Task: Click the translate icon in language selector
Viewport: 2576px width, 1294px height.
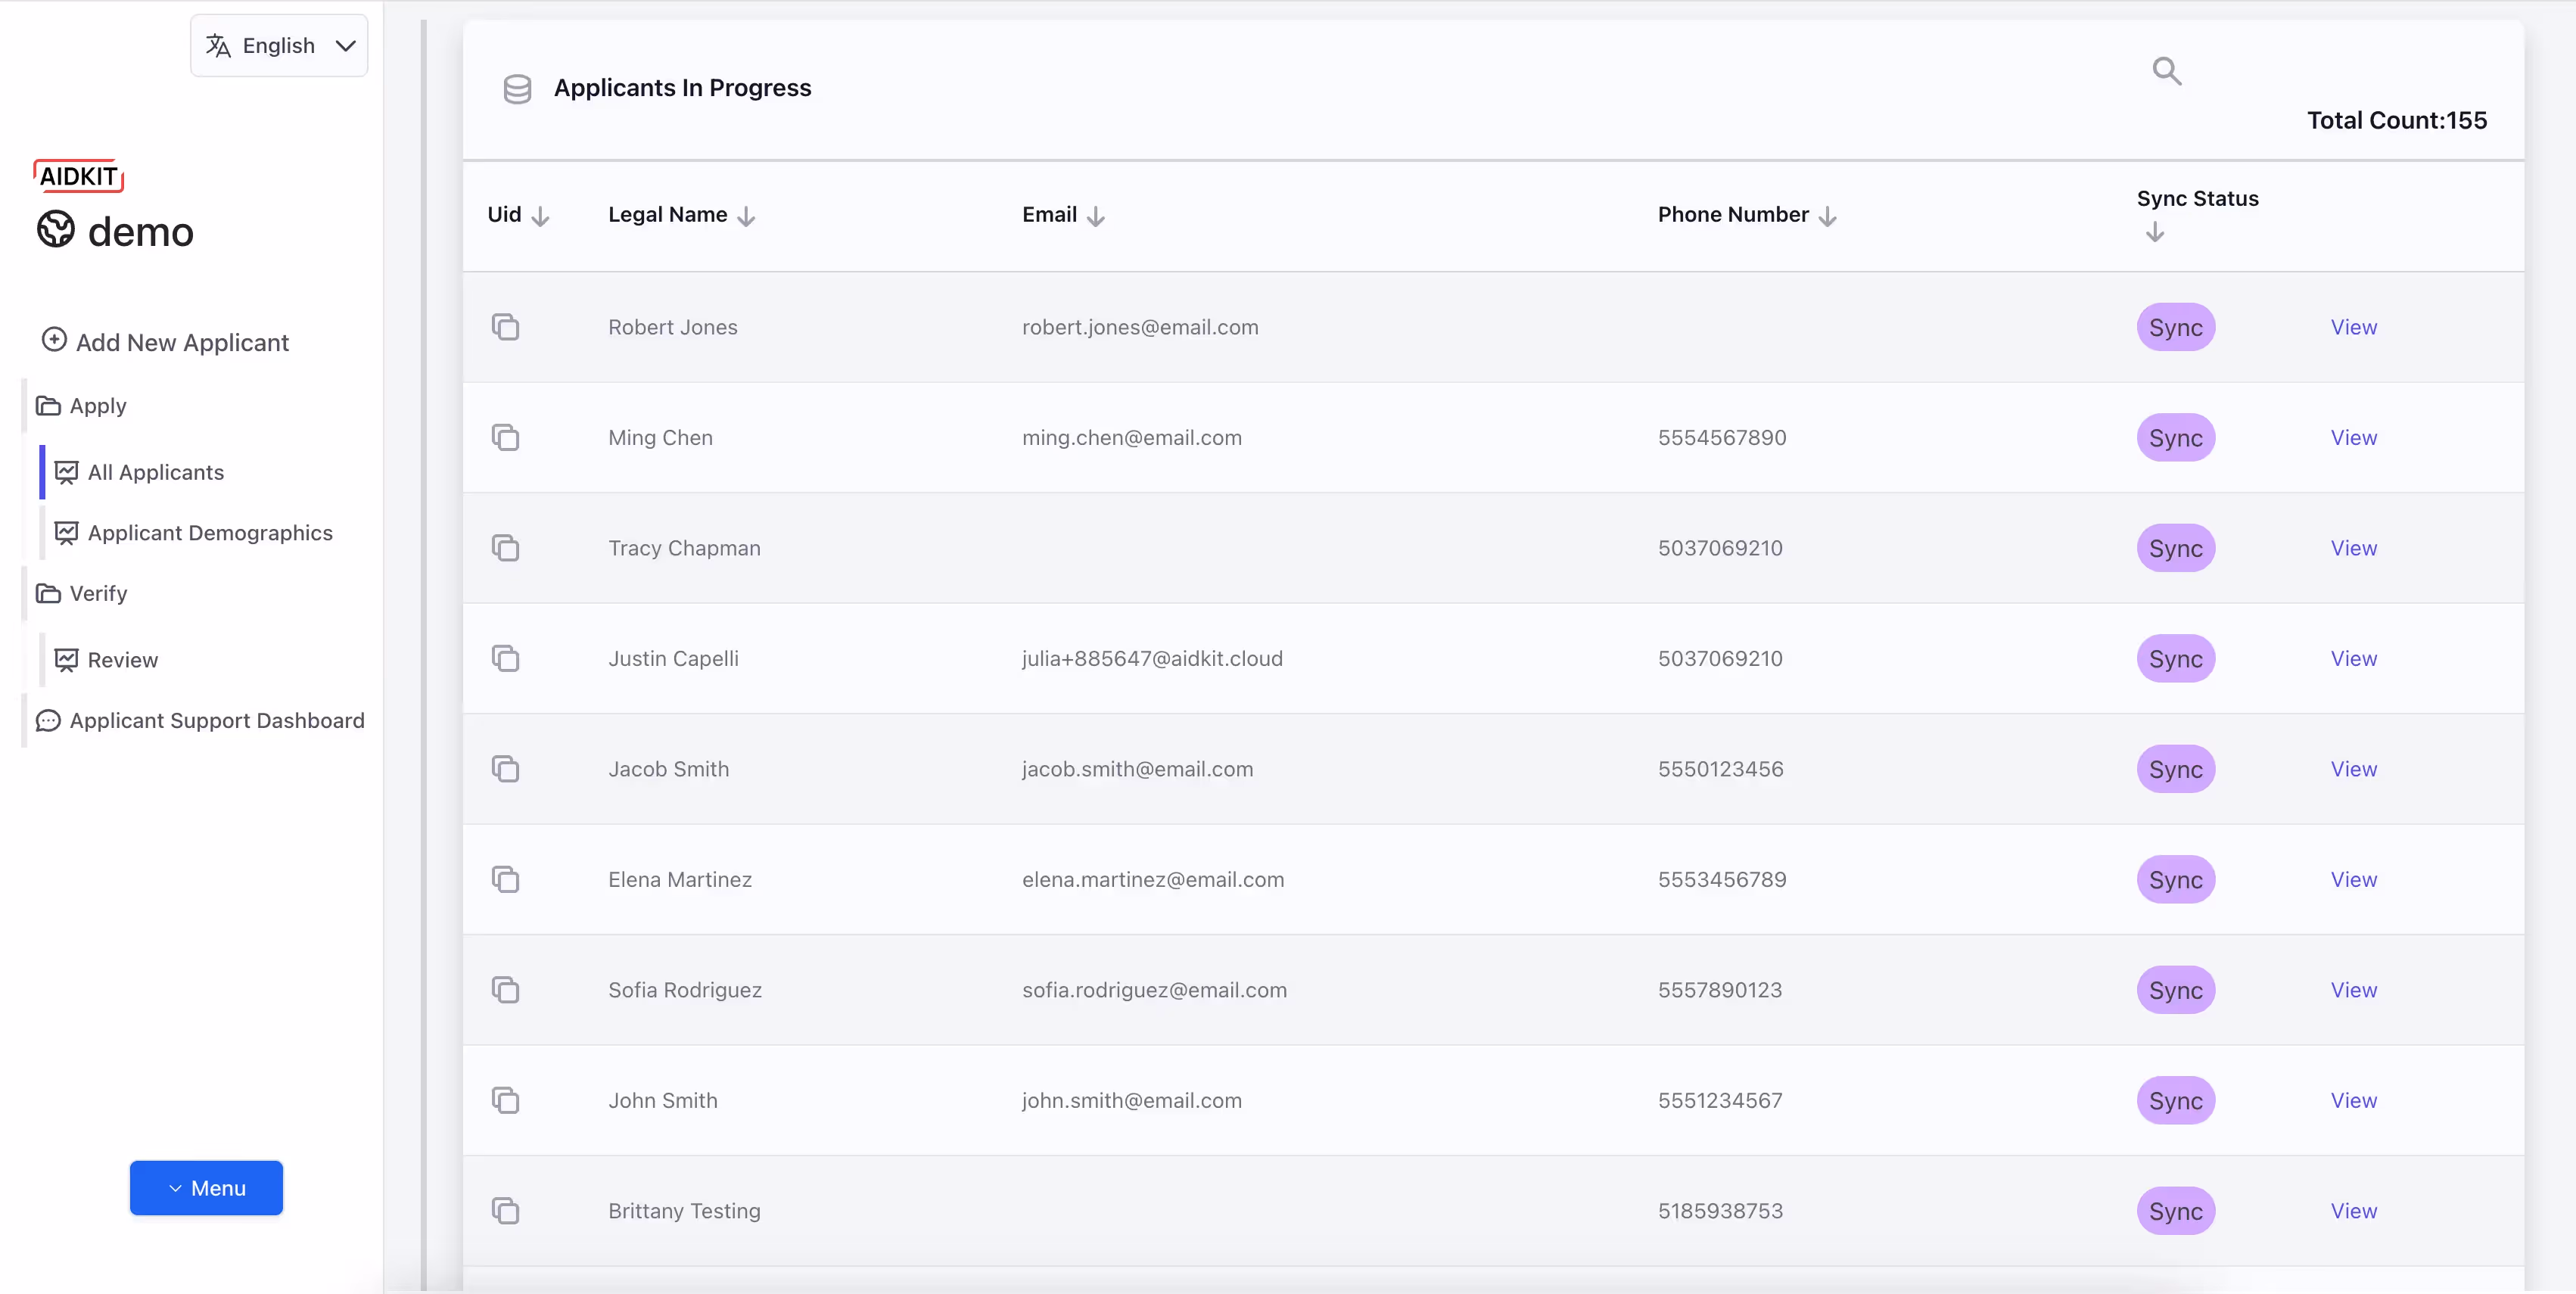Action: coord(218,46)
